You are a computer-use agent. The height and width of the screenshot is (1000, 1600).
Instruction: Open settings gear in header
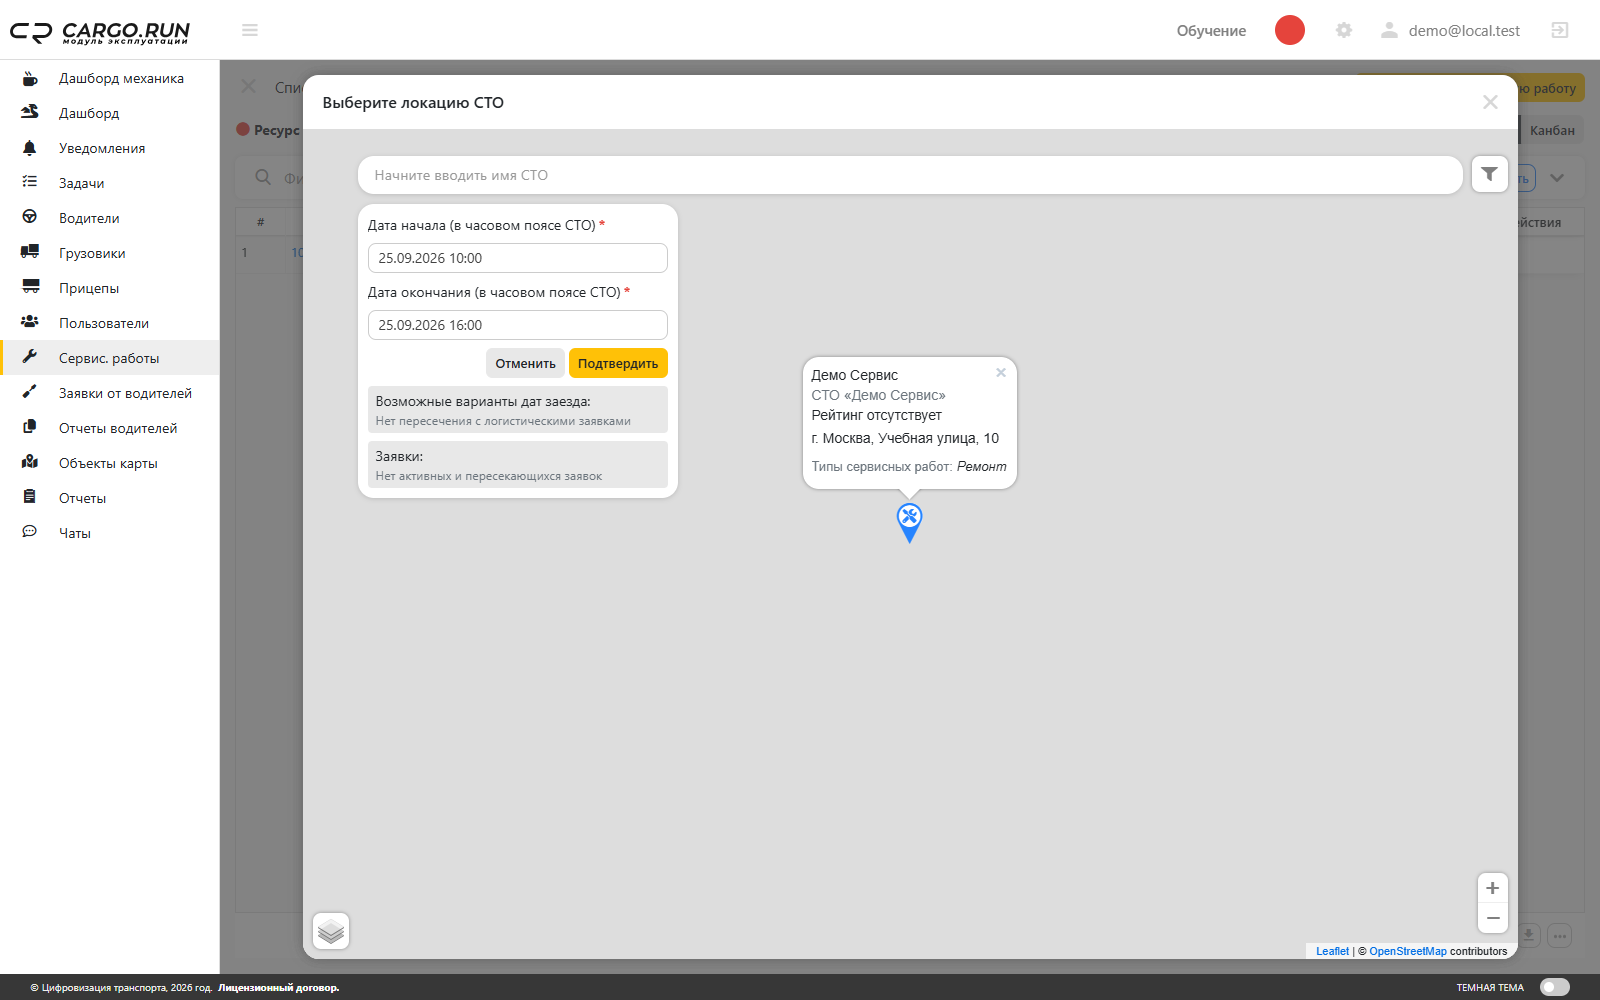point(1344,30)
